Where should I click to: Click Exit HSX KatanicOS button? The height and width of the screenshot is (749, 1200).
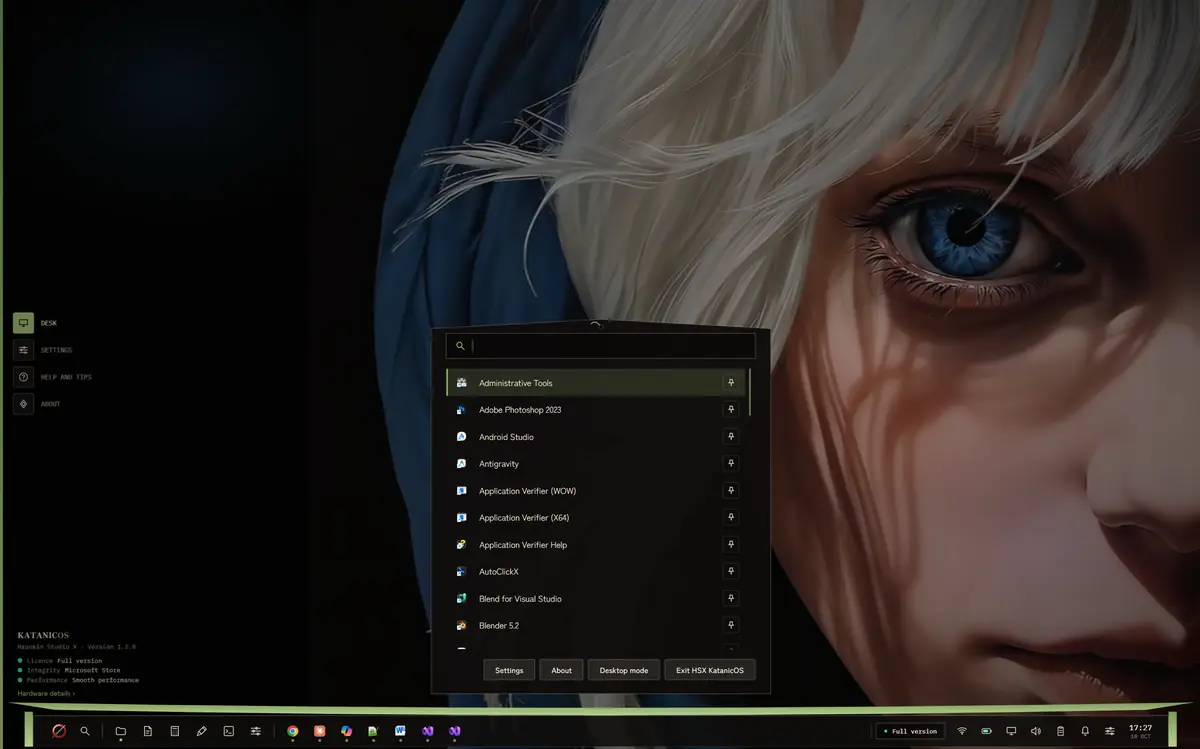point(710,670)
